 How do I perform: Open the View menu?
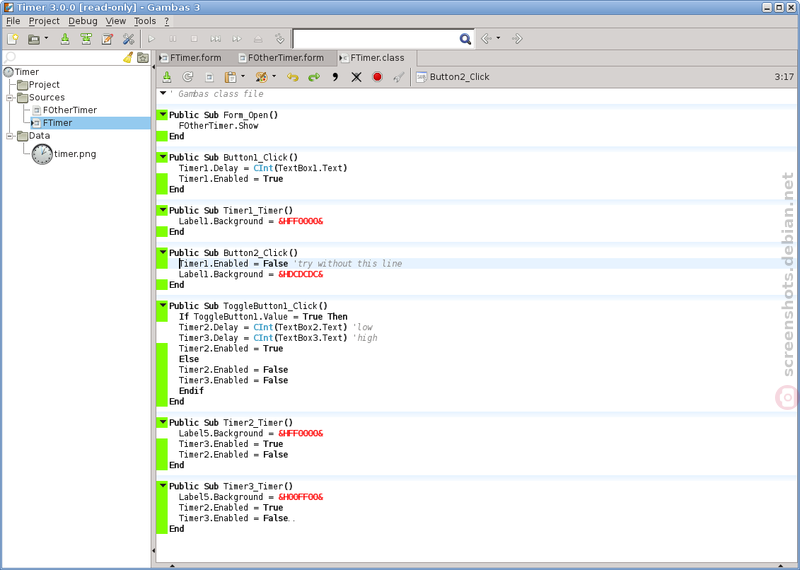click(x=116, y=21)
